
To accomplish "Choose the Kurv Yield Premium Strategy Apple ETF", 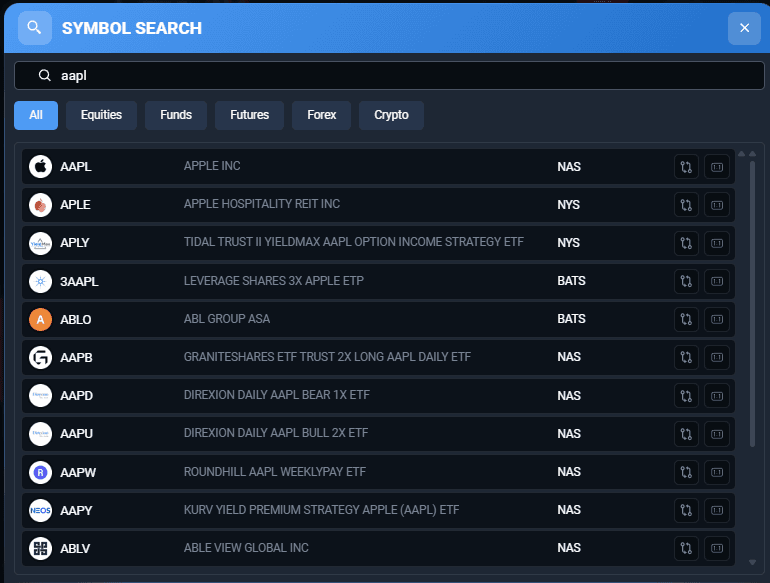I will (x=321, y=510).
